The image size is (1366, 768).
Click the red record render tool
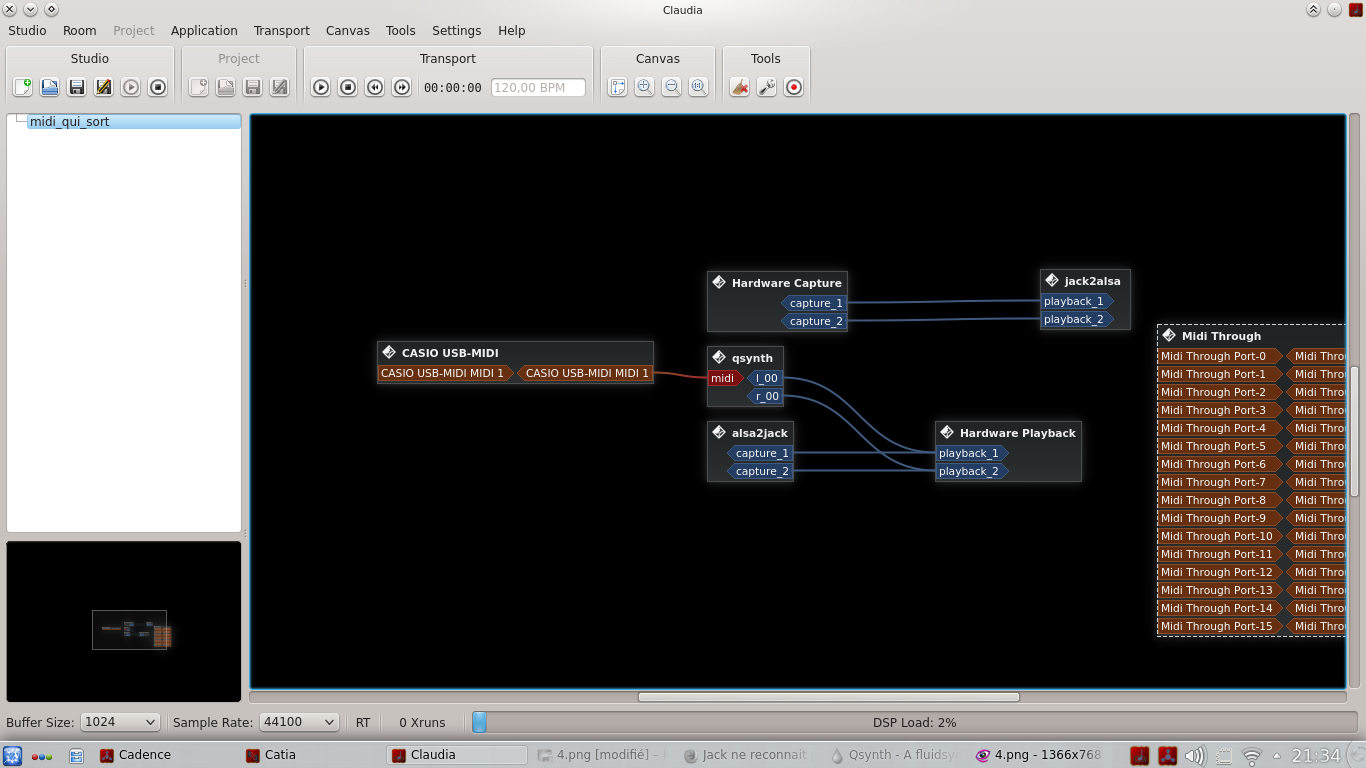[794, 87]
